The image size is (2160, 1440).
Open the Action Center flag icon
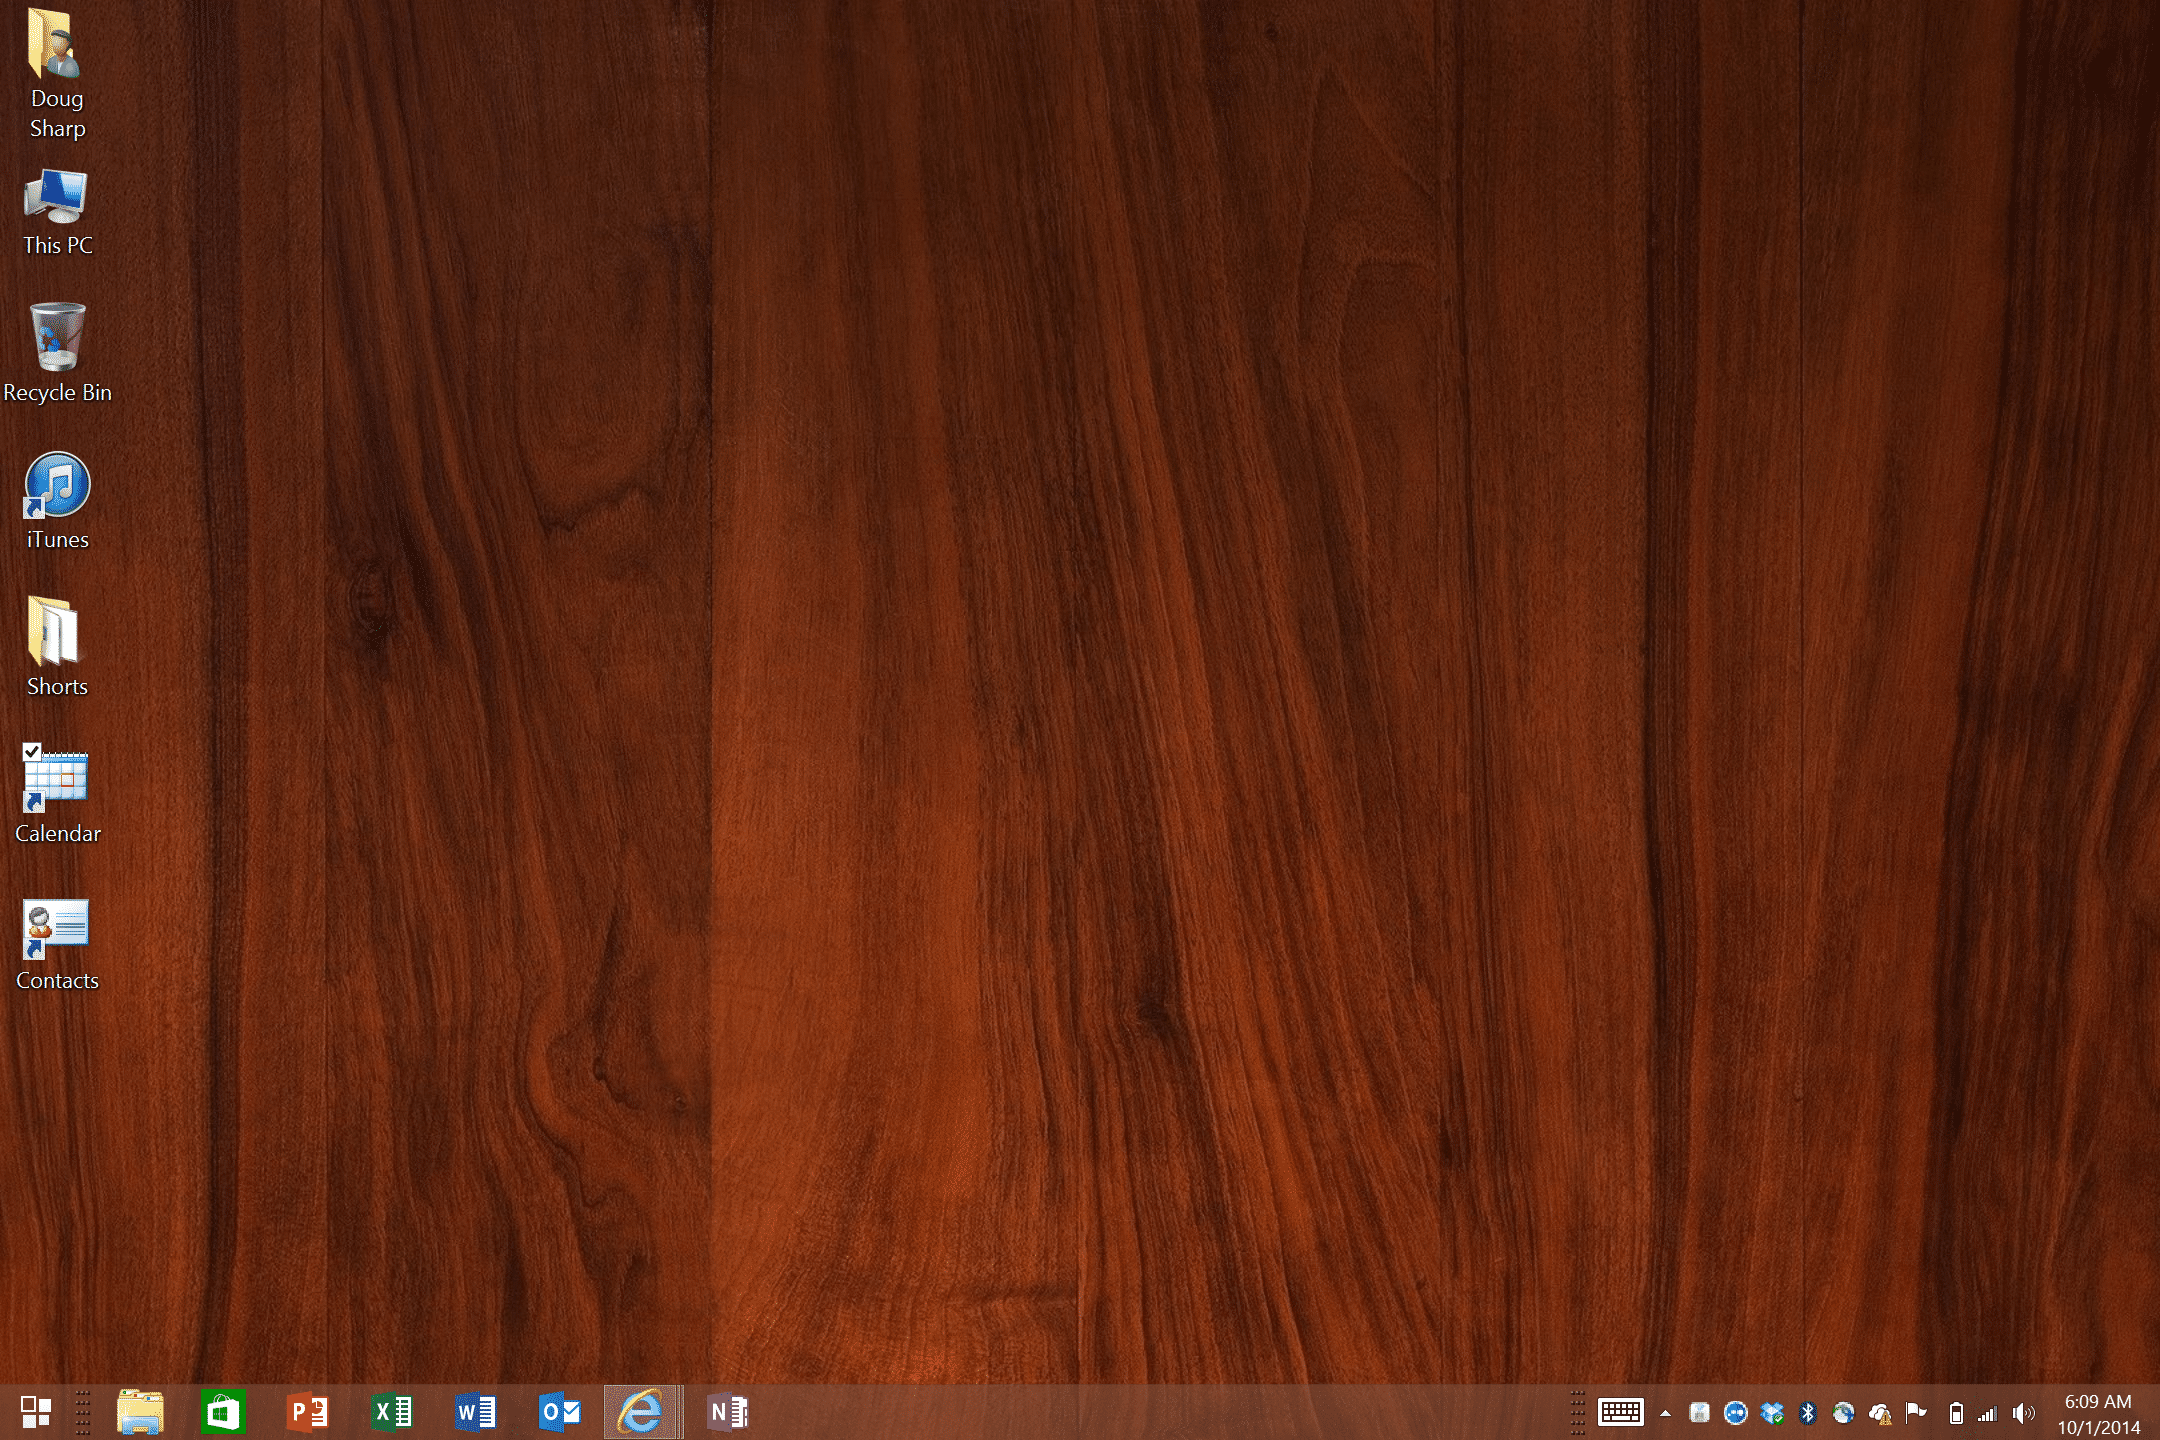(1916, 1413)
